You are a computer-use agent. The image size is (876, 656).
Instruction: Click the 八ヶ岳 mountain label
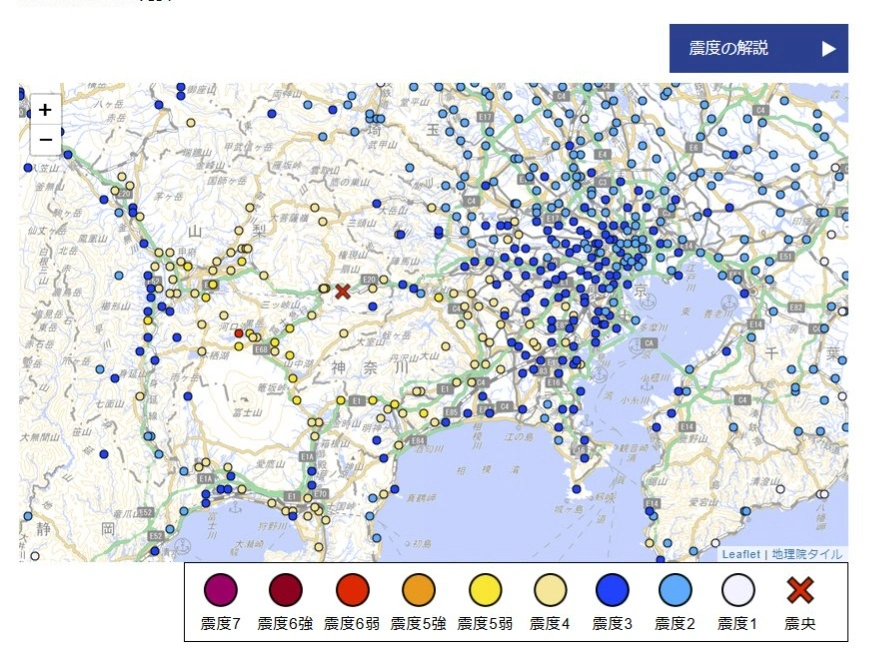(108, 104)
